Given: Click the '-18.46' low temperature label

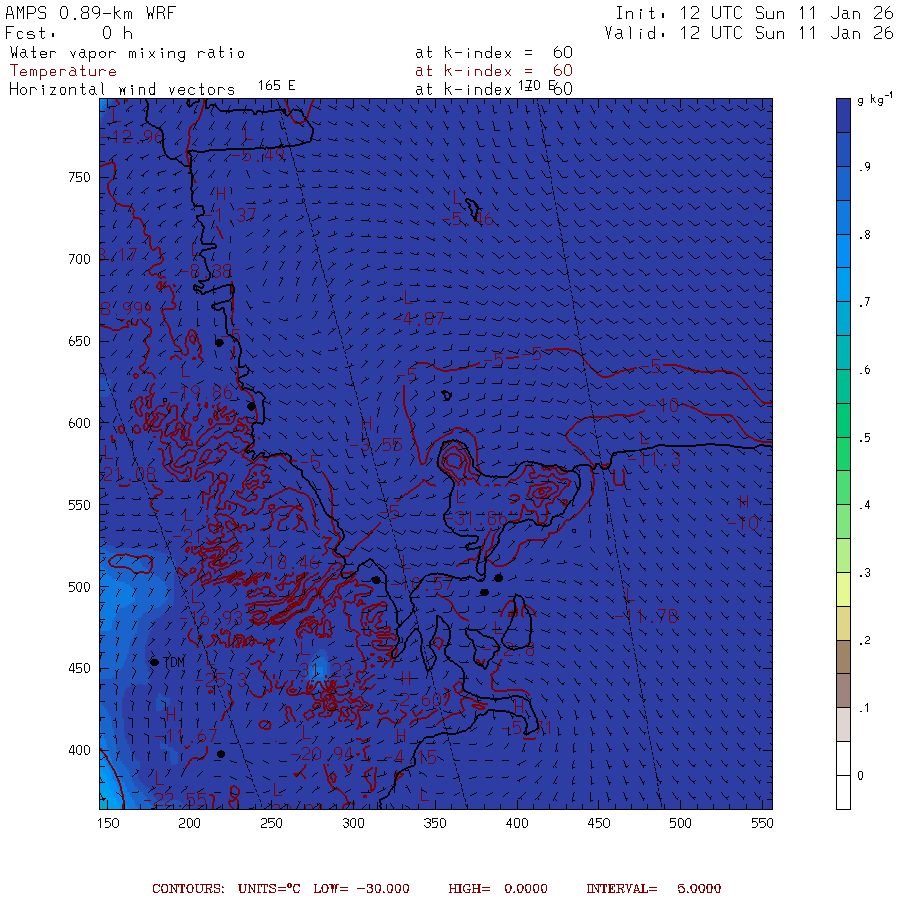Looking at the screenshot, I should pyautogui.click(x=288, y=562).
